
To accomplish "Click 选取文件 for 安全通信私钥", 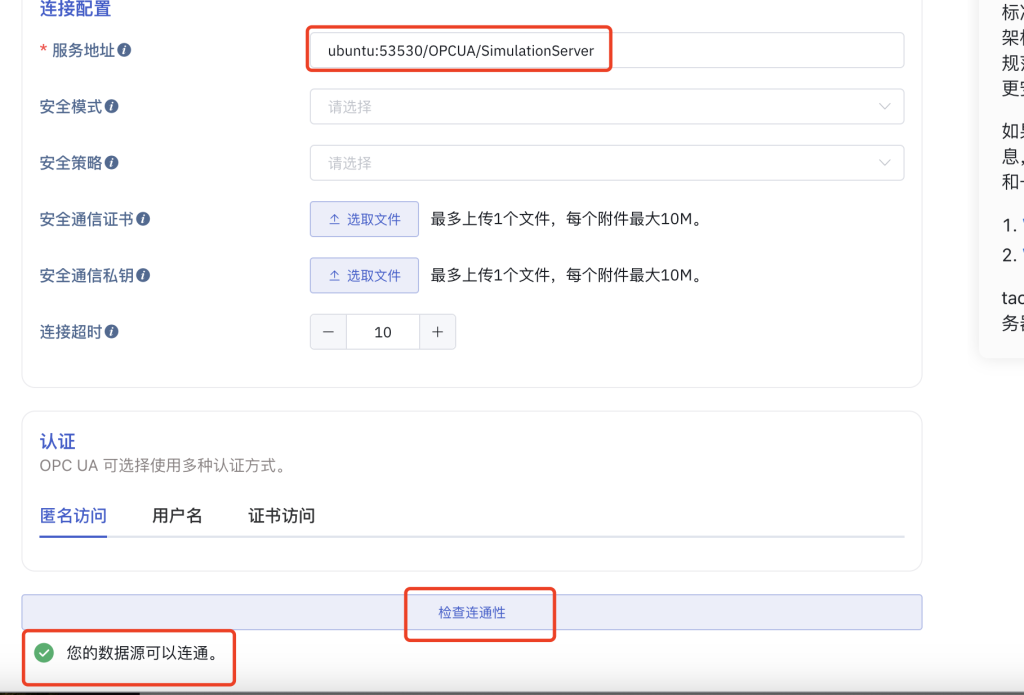I will coord(364,275).
